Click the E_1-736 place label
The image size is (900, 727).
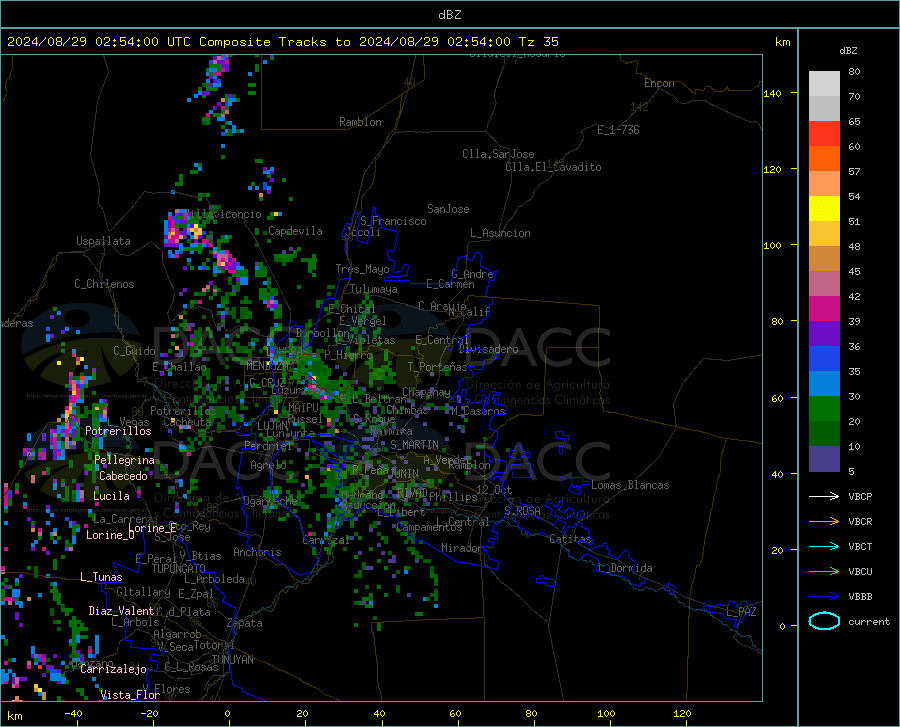pyautogui.click(x=618, y=130)
